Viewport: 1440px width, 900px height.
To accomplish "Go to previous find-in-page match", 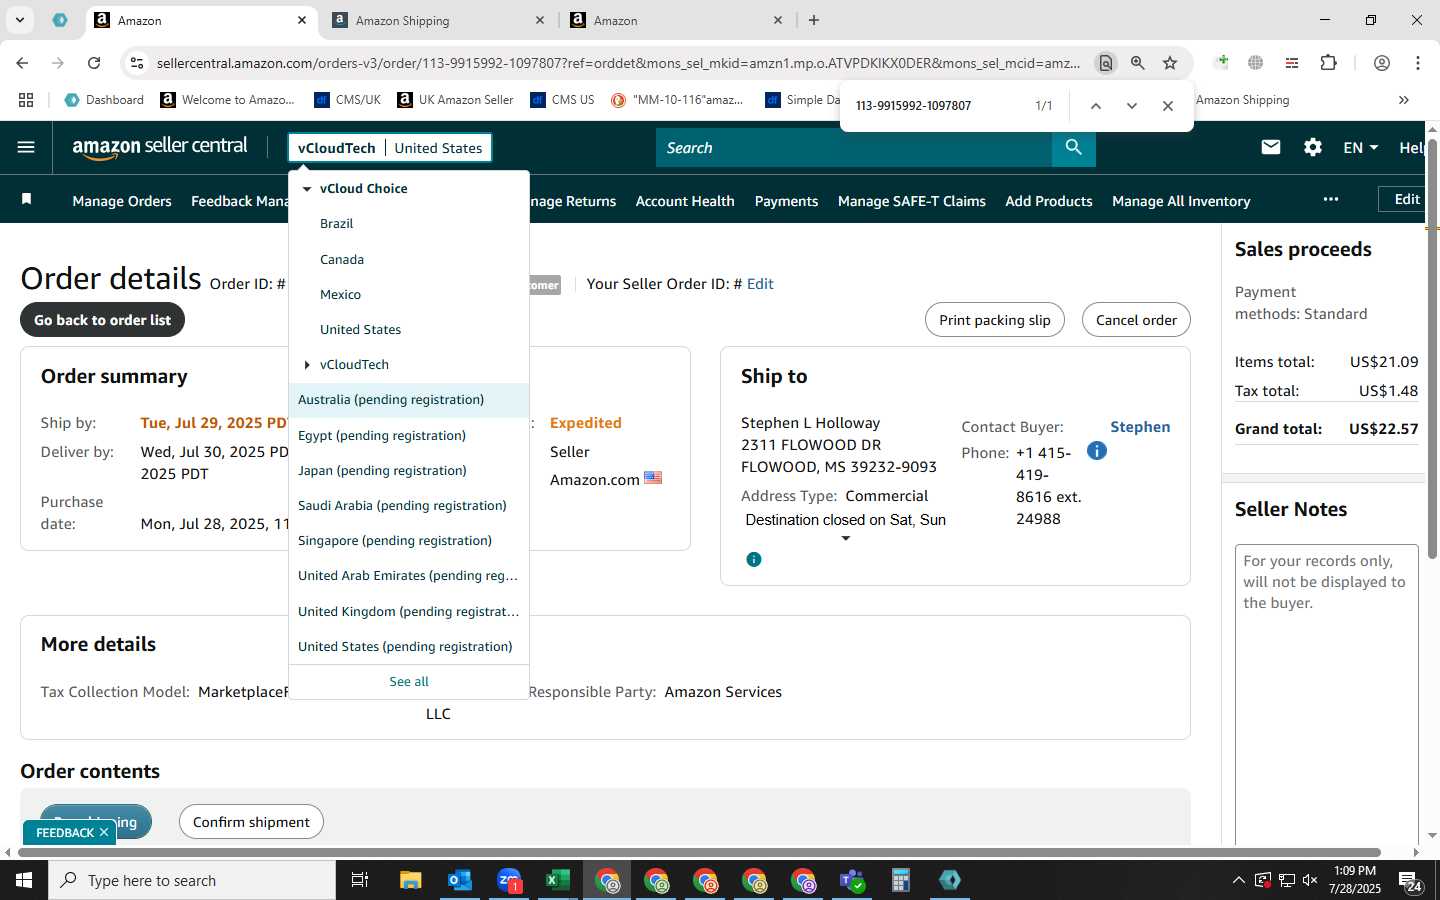I will [x=1096, y=105].
